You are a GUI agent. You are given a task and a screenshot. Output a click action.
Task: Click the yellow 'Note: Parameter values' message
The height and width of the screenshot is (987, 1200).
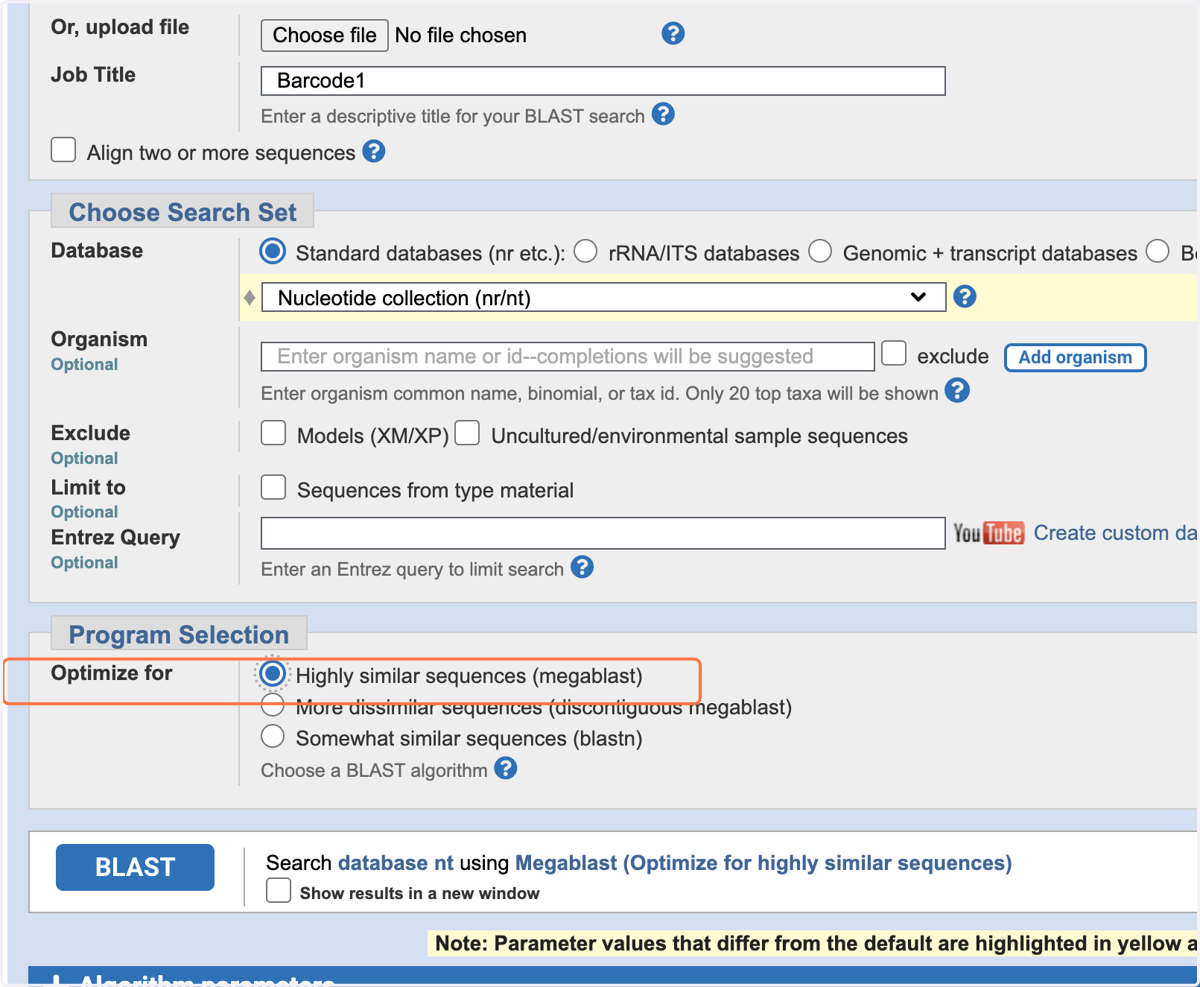point(814,943)
